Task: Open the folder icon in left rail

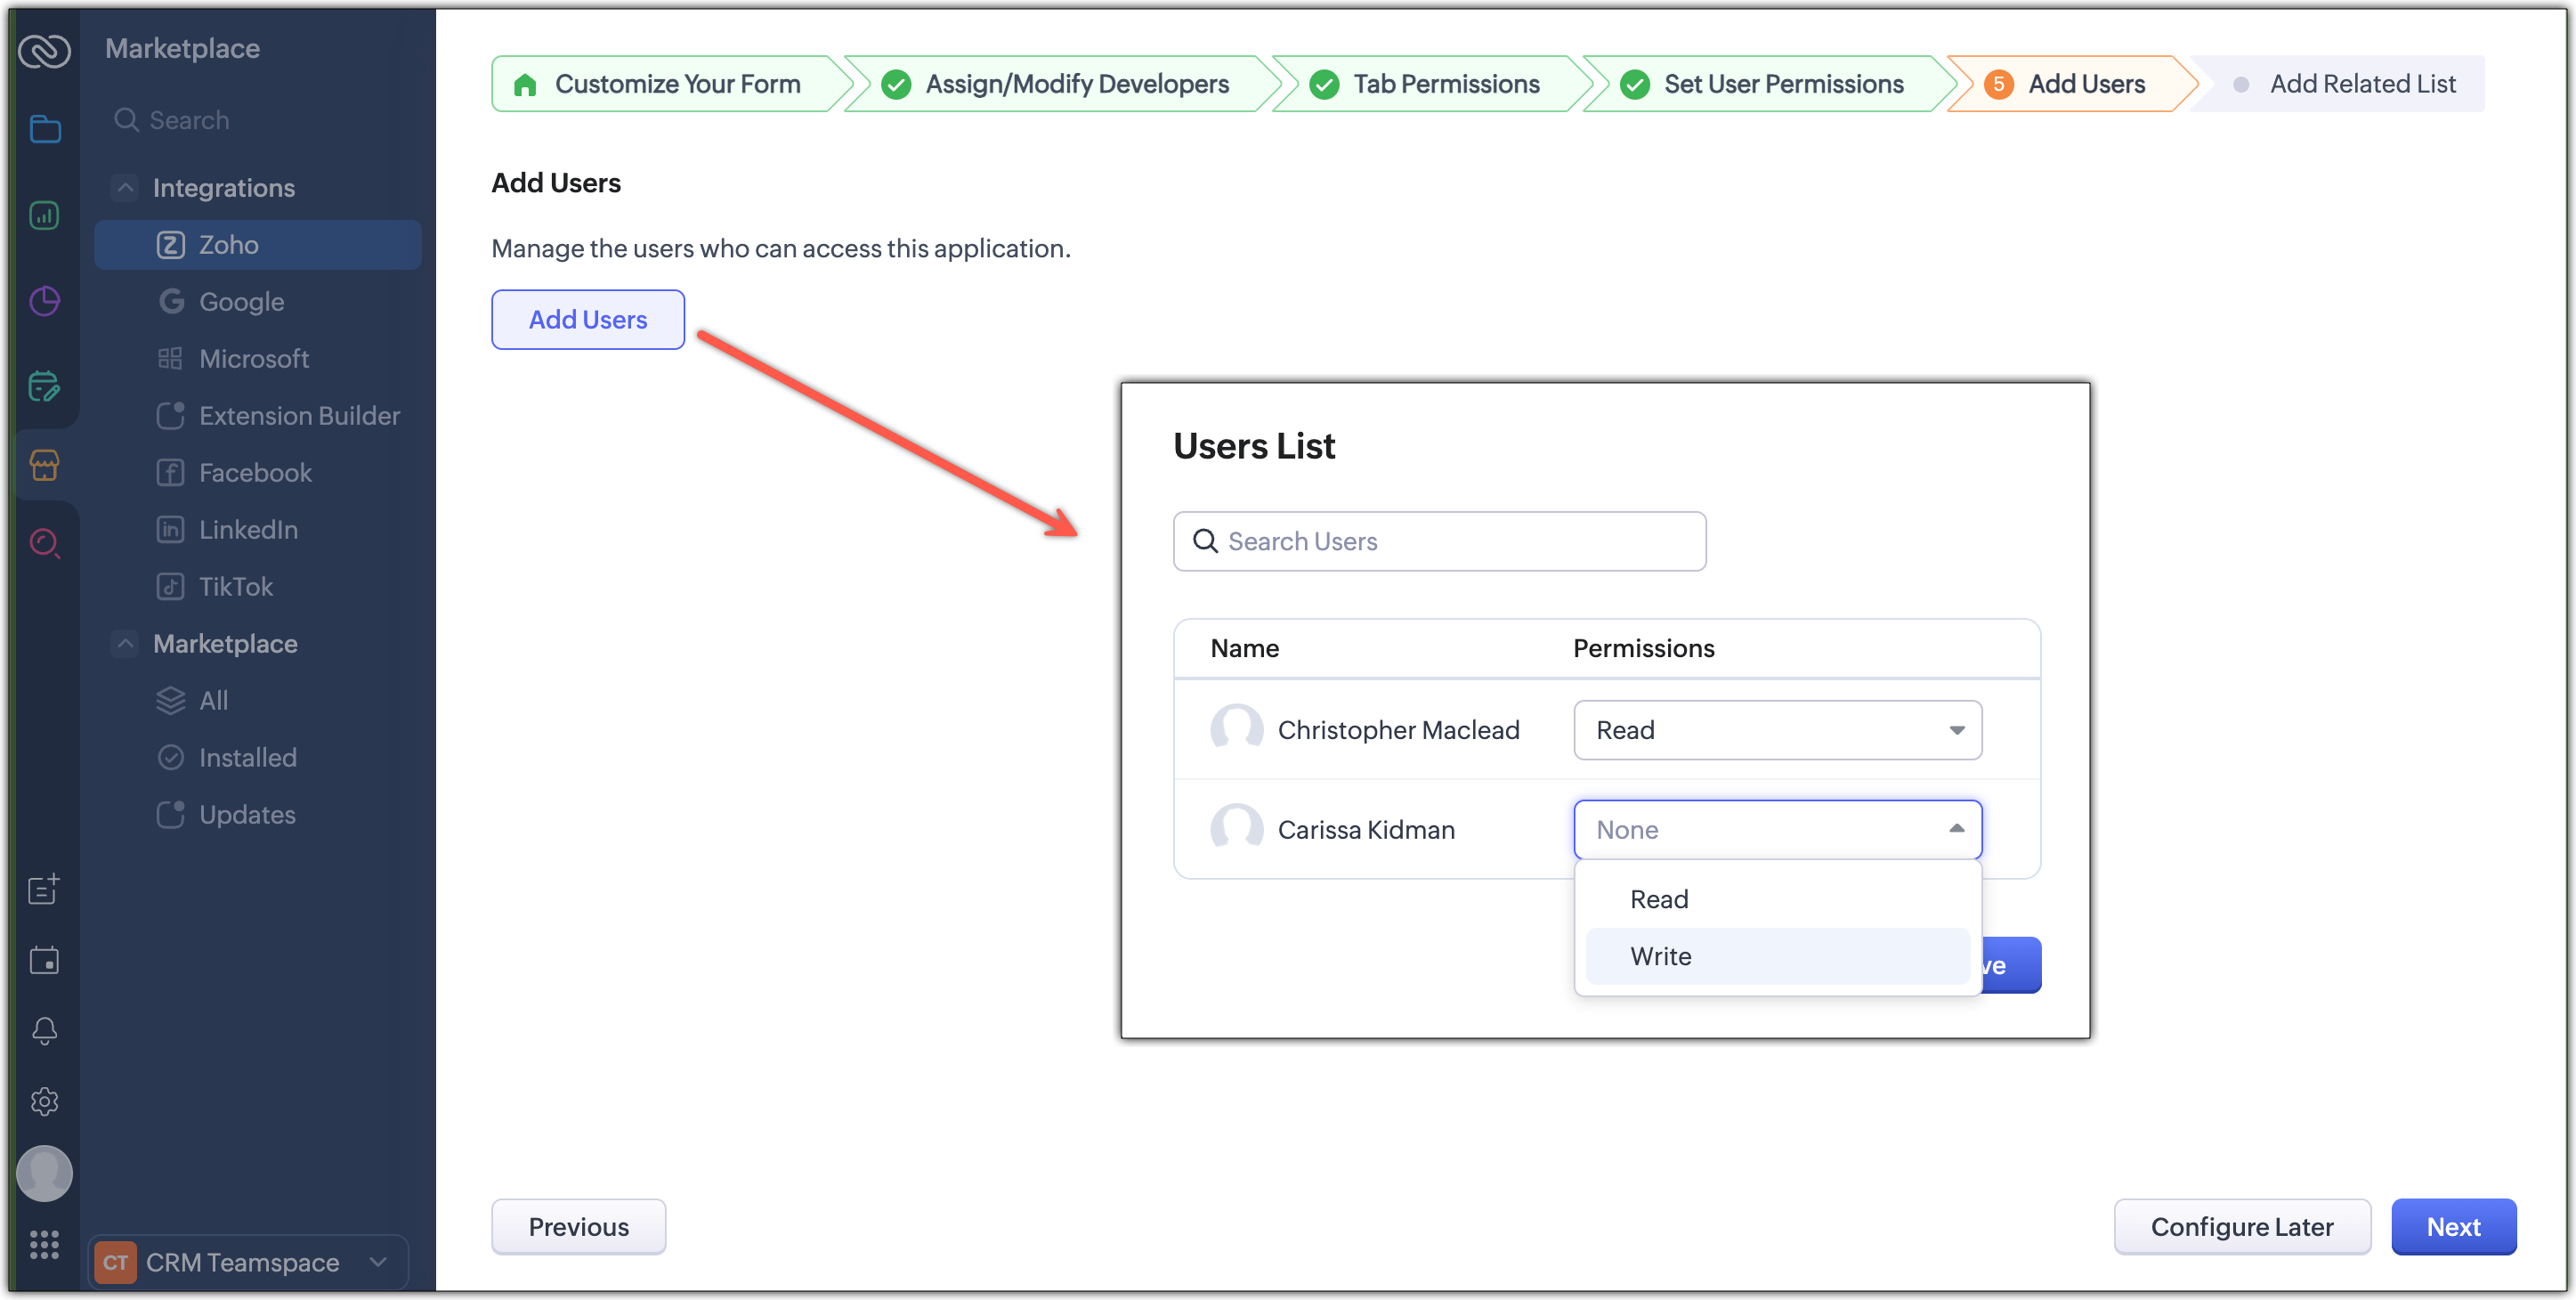Action: (45, 129)
